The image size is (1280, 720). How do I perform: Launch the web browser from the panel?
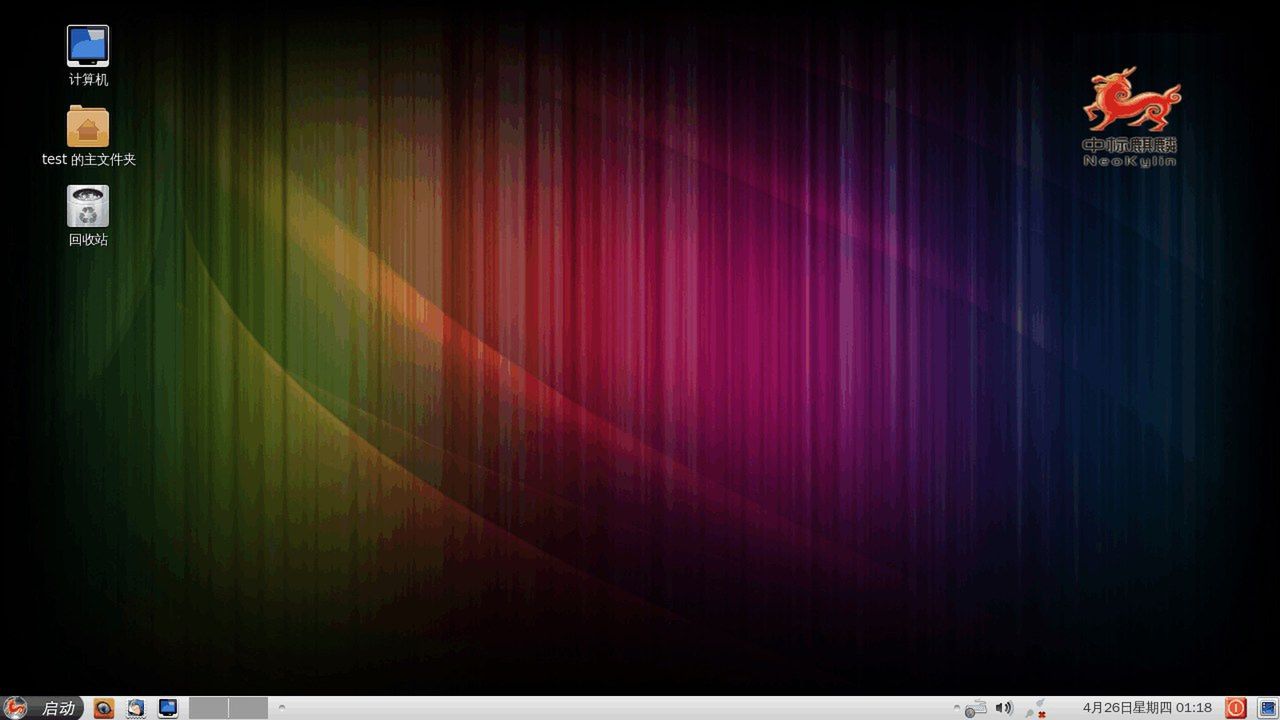[104, 708]
